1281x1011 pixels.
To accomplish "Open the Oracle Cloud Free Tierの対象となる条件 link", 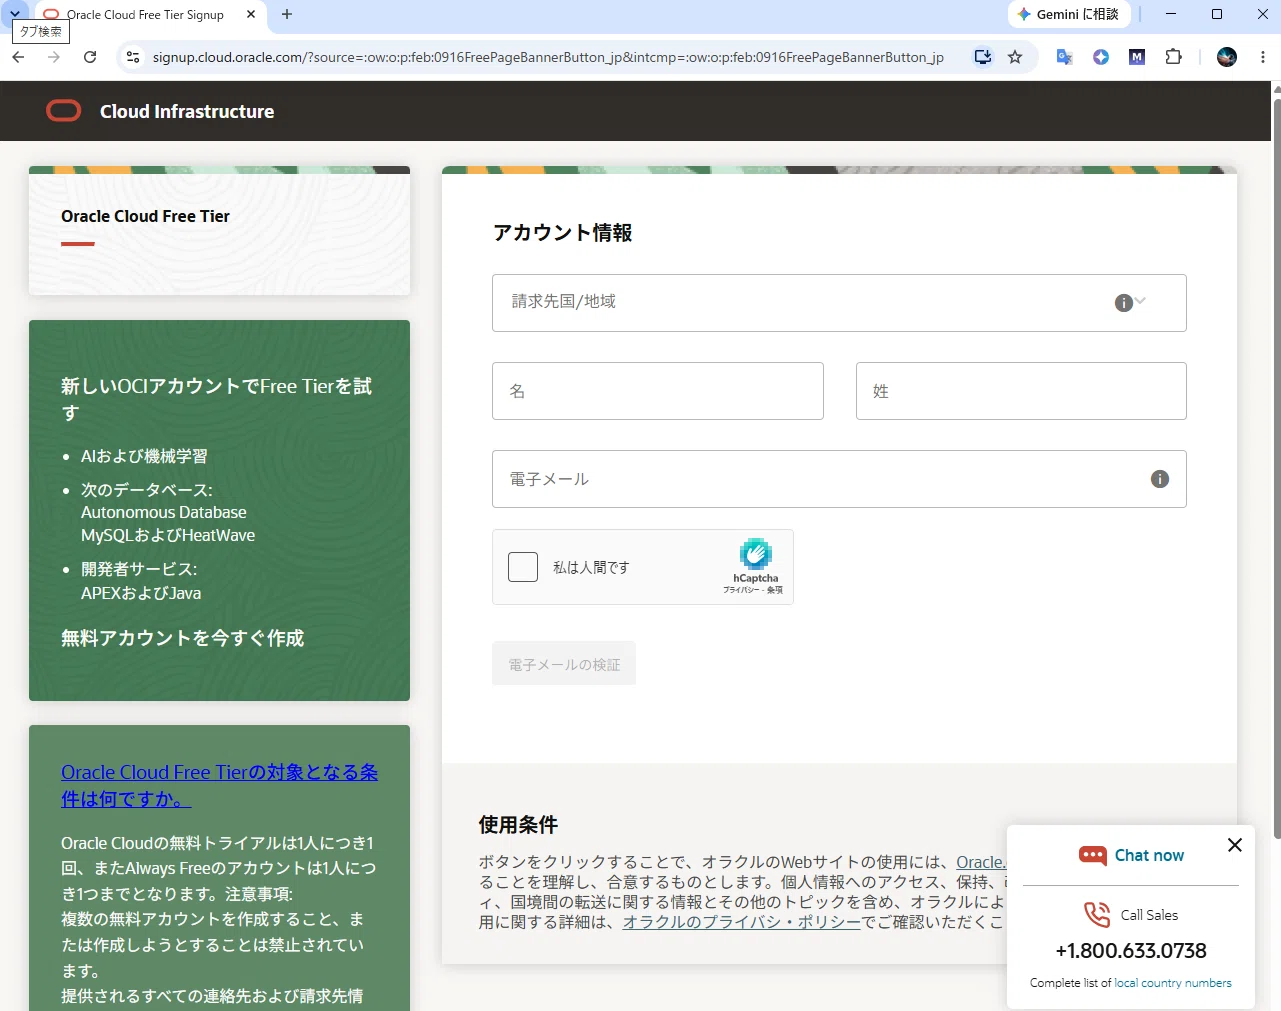I will click(220, 785).
